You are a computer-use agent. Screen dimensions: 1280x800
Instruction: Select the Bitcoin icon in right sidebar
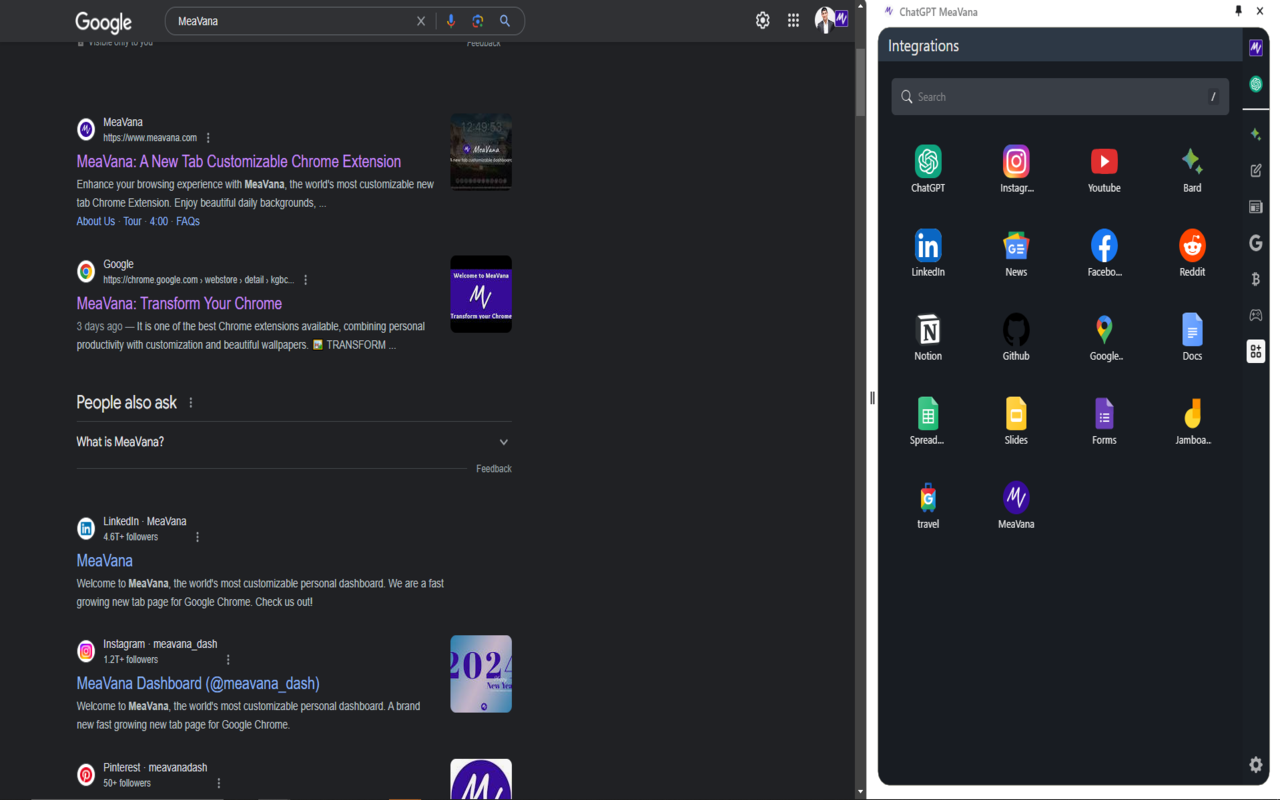1255,279
